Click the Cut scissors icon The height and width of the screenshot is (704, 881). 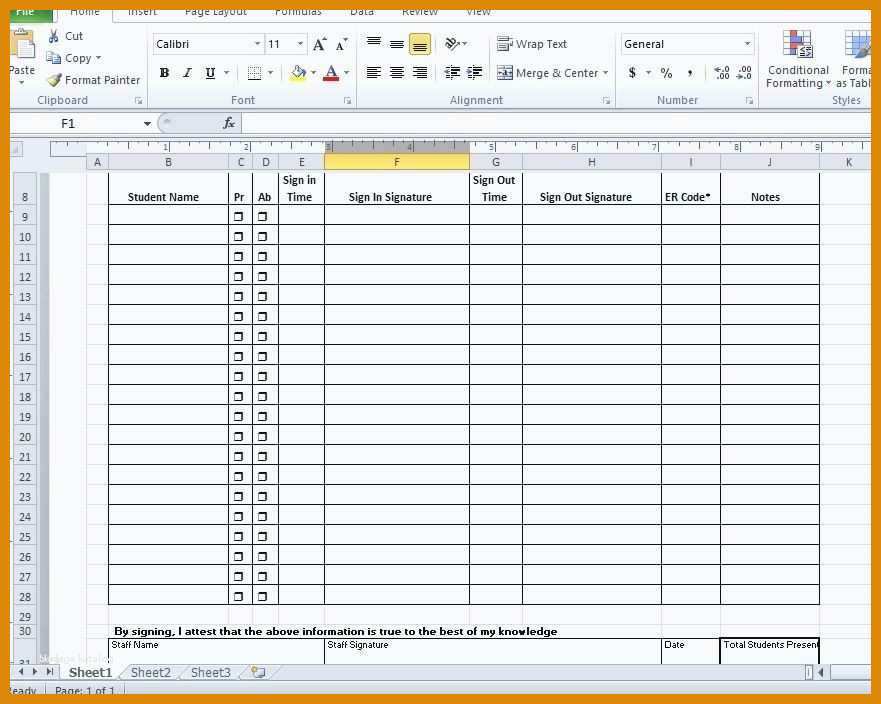coord(54,37)
